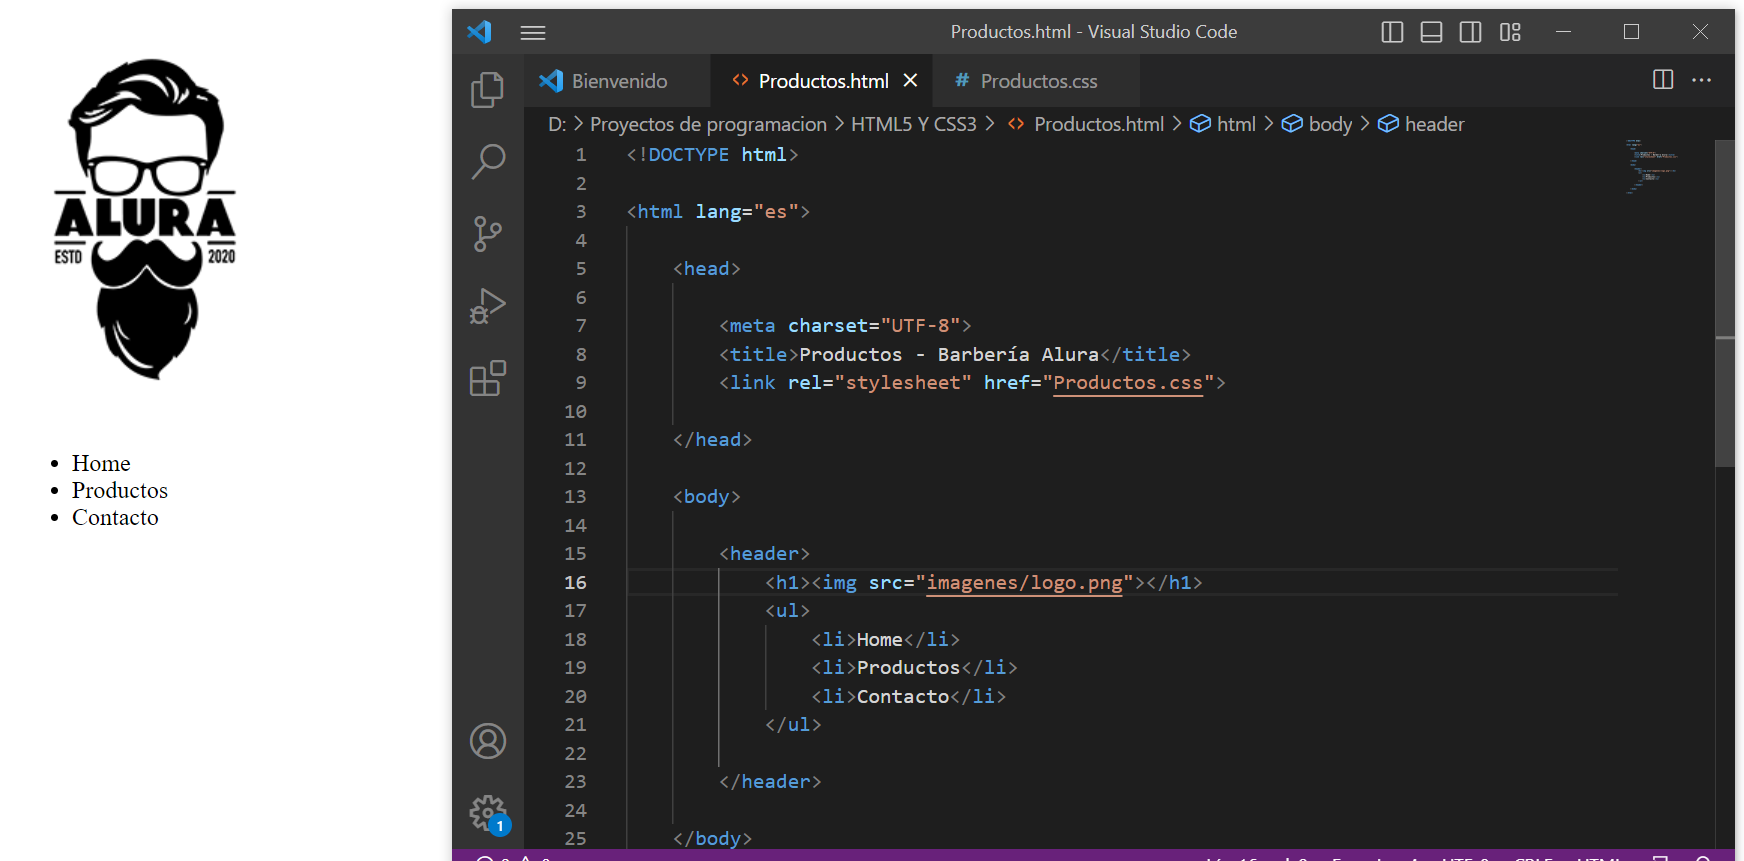1744x861 pixels.
Task: Open 'Proyectos de programacion' breadcrumb
Action: (708, 124)
